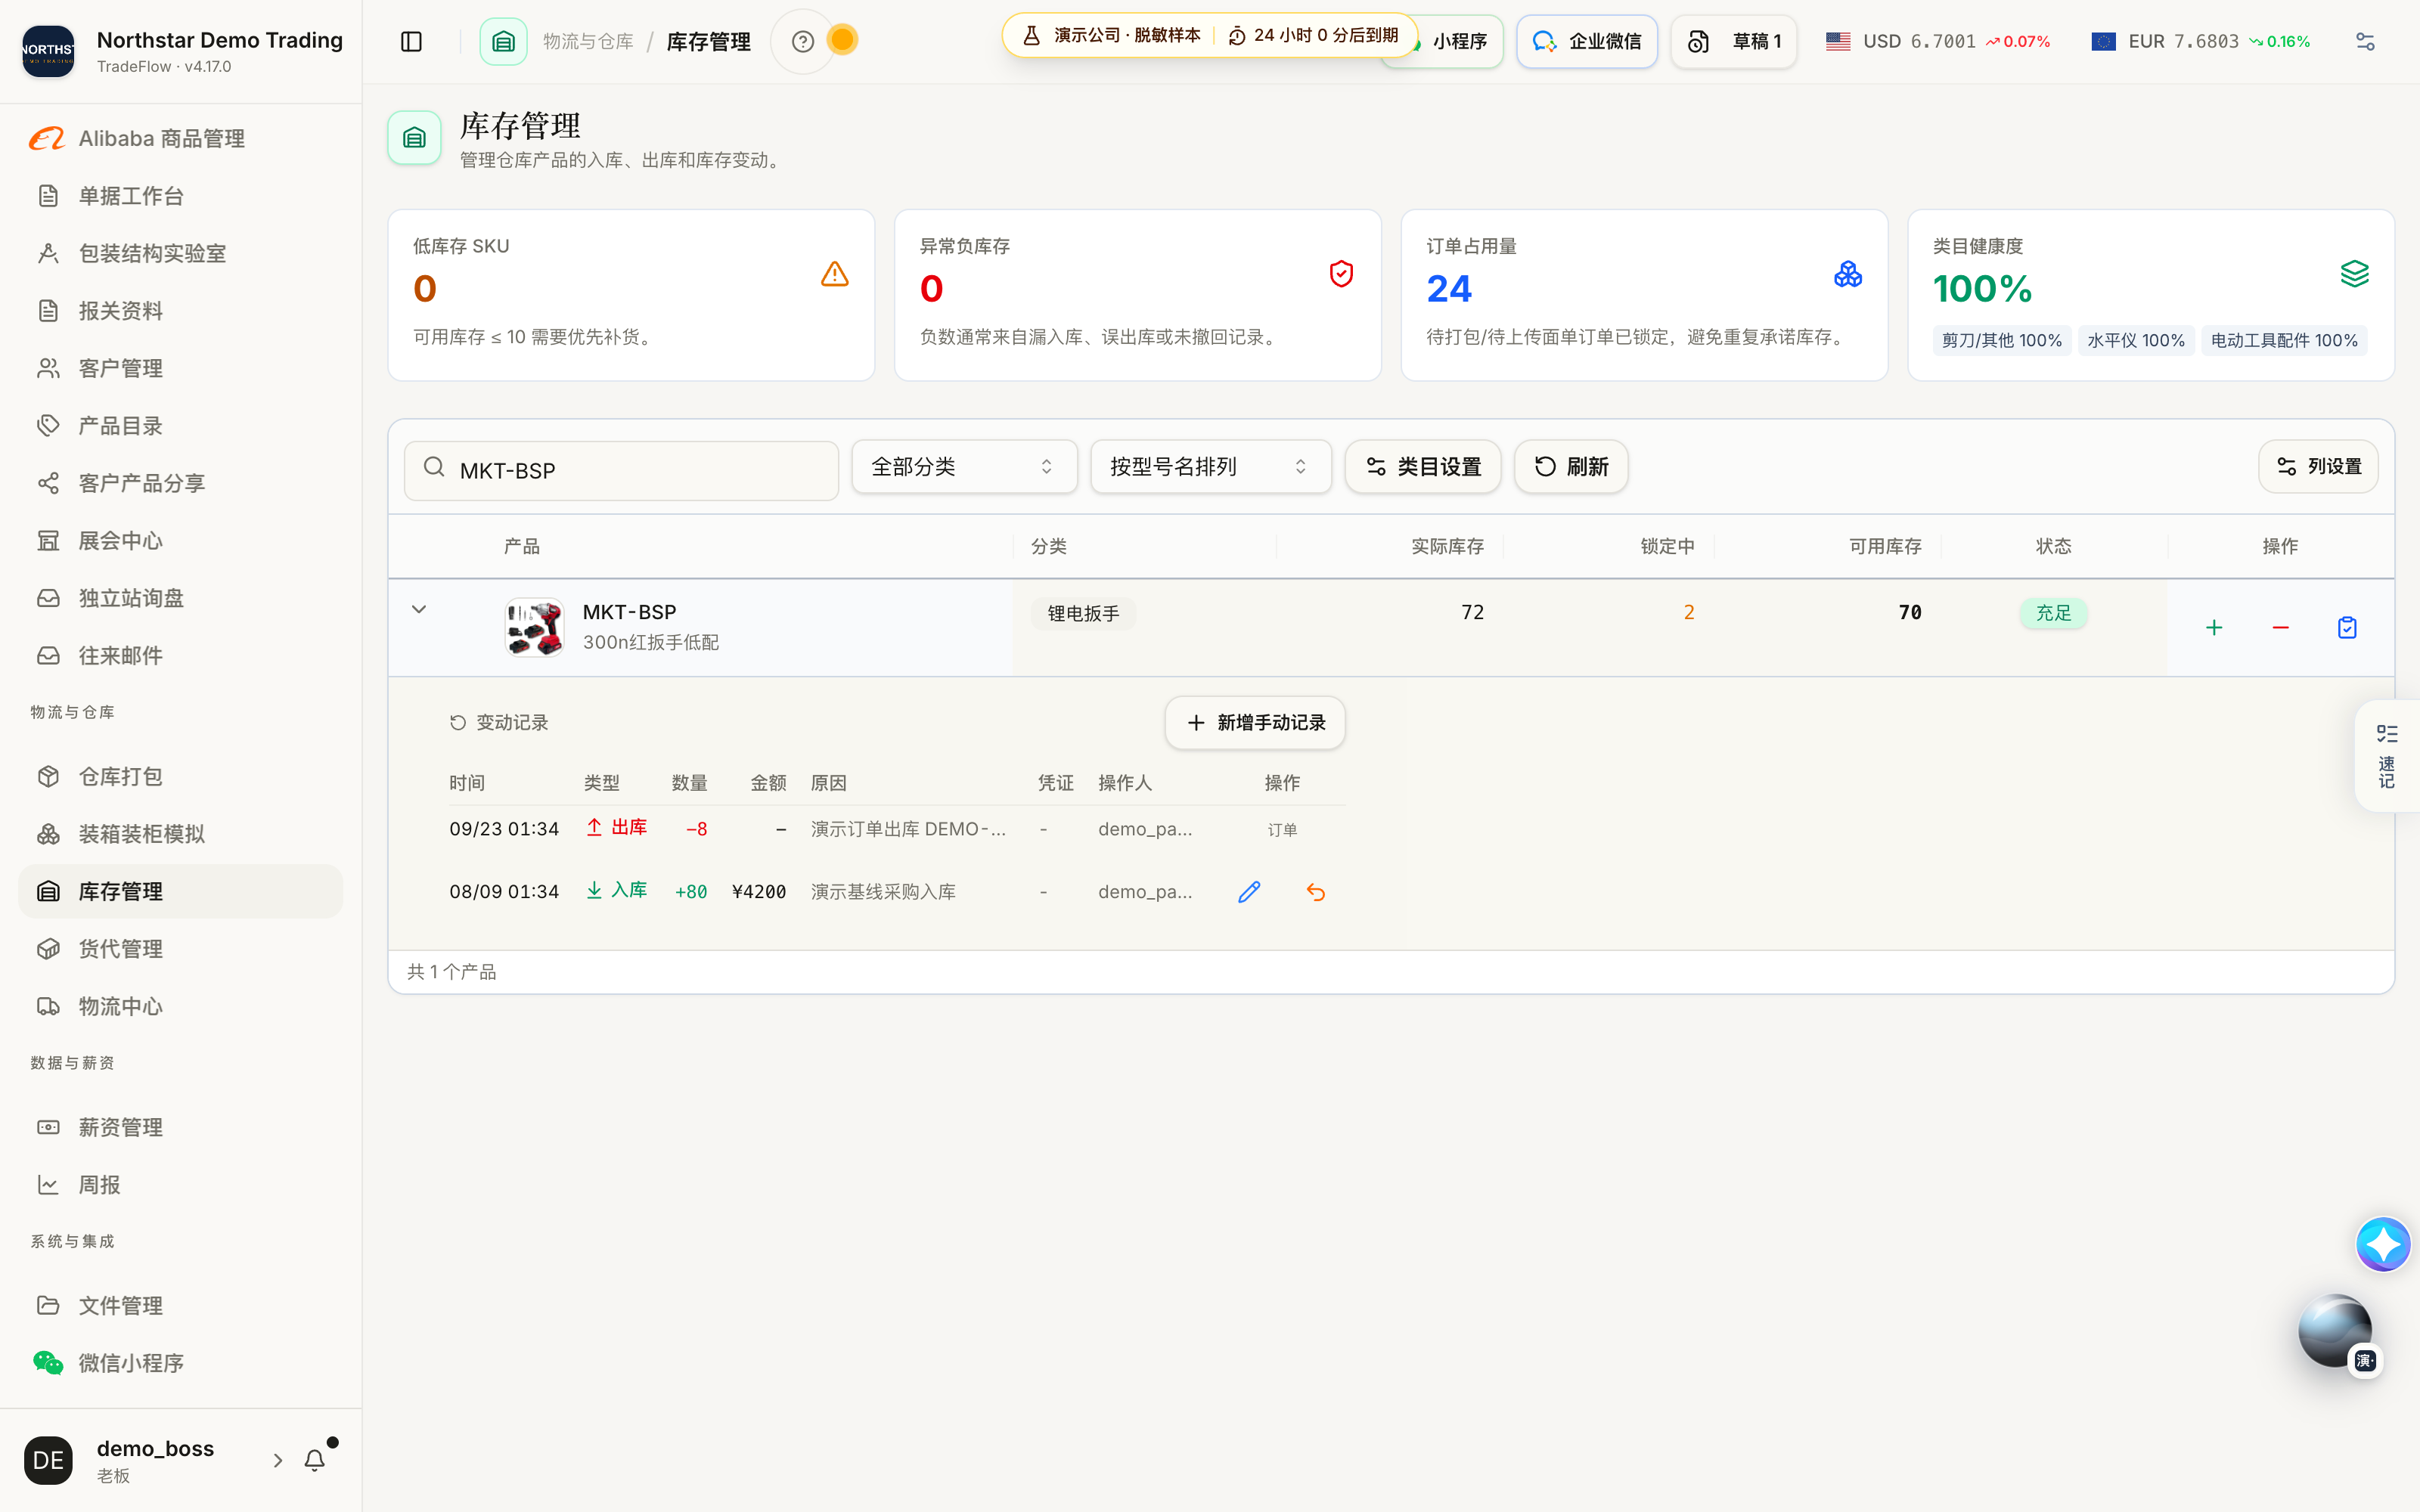Click the green plus stock-in icon
The image size is (2420, 1512).
pos(2214,628)
